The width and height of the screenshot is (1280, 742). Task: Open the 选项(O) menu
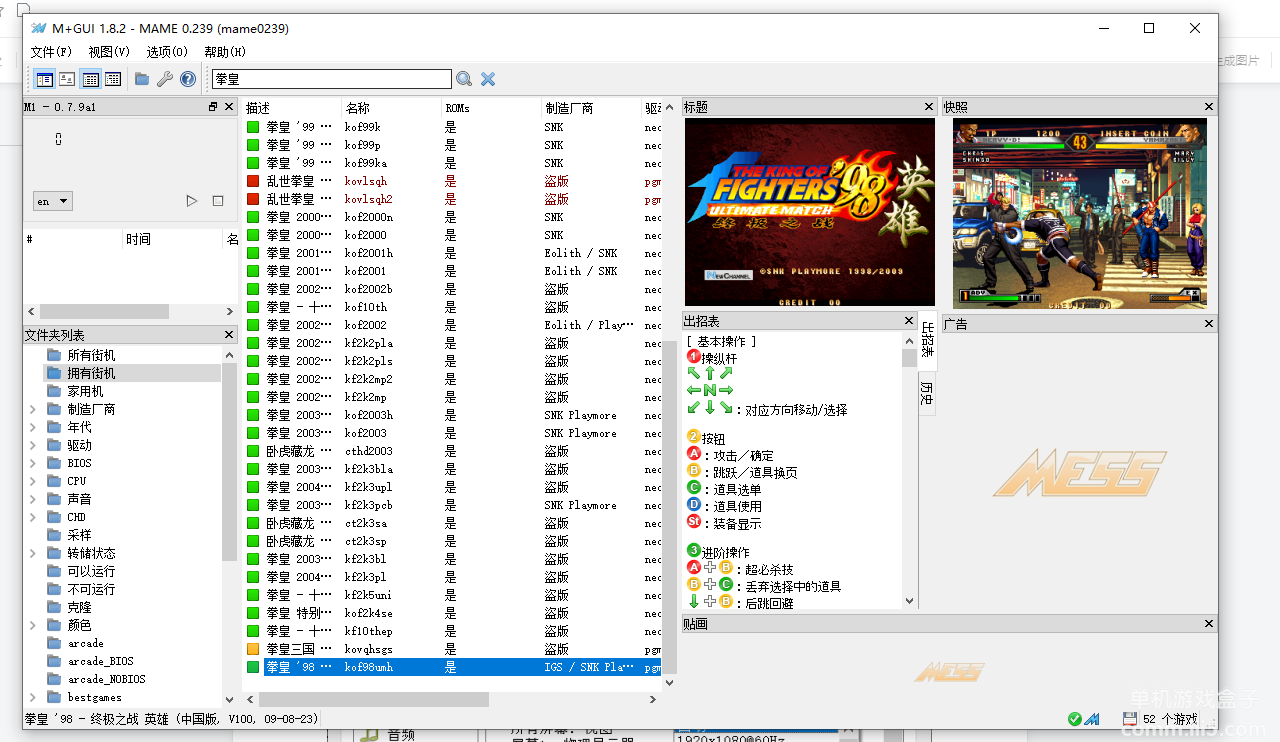[167, 52]
